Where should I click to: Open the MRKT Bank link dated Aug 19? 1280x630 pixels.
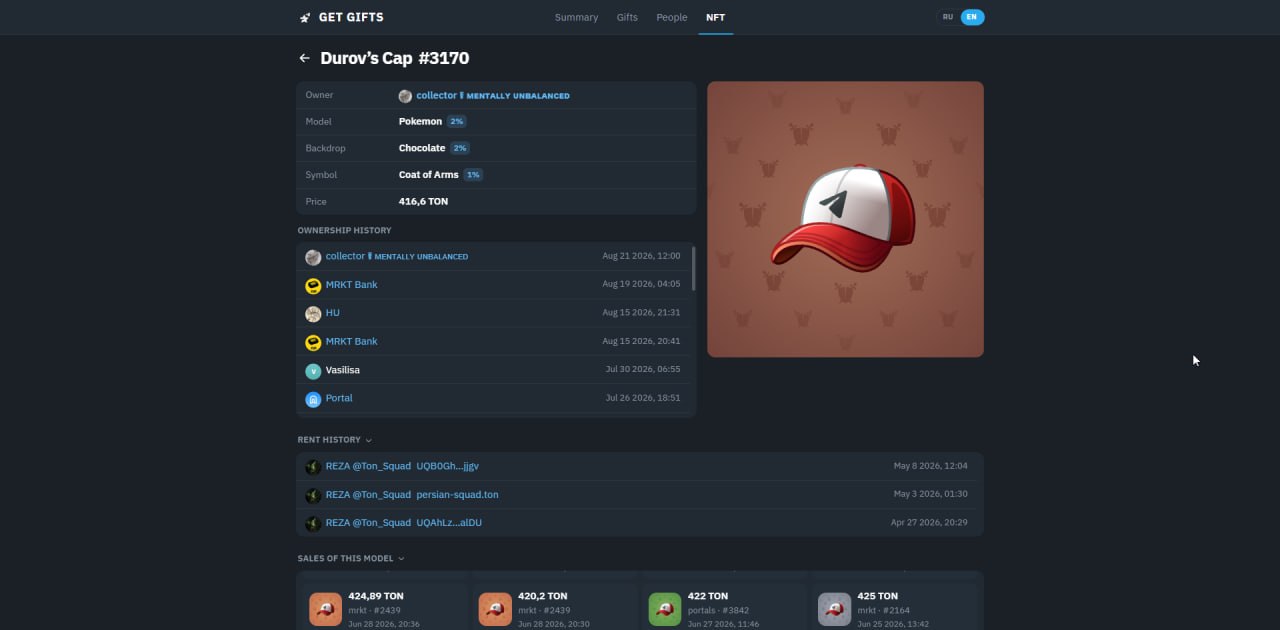pyautogui.click(x=352, y=285)
